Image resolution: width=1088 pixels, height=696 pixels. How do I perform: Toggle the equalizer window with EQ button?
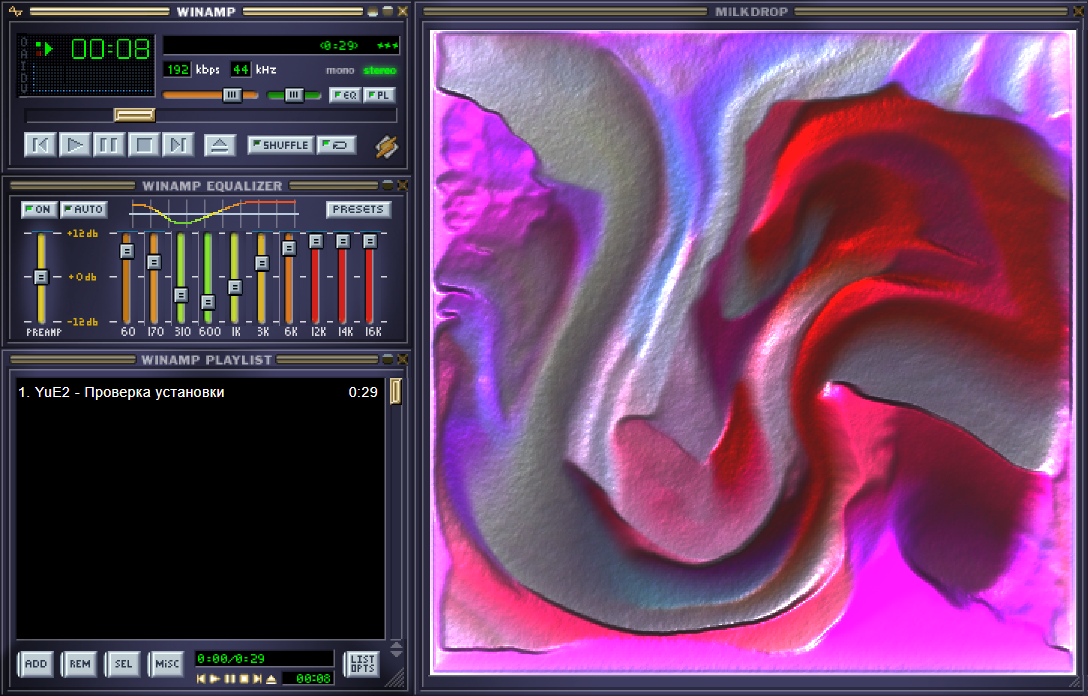(345, 95)
